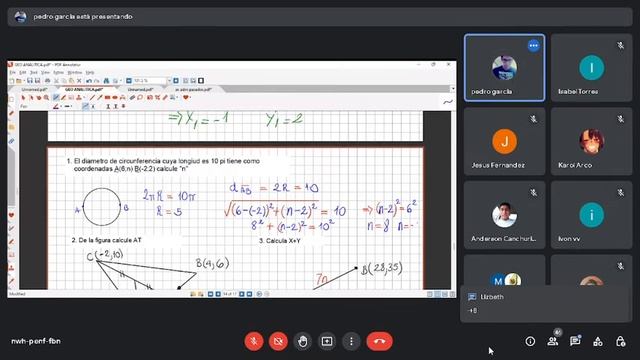Open Lizbeth chat message notification
The width and height of the screenshot is (640, 360).
point(546,304)
